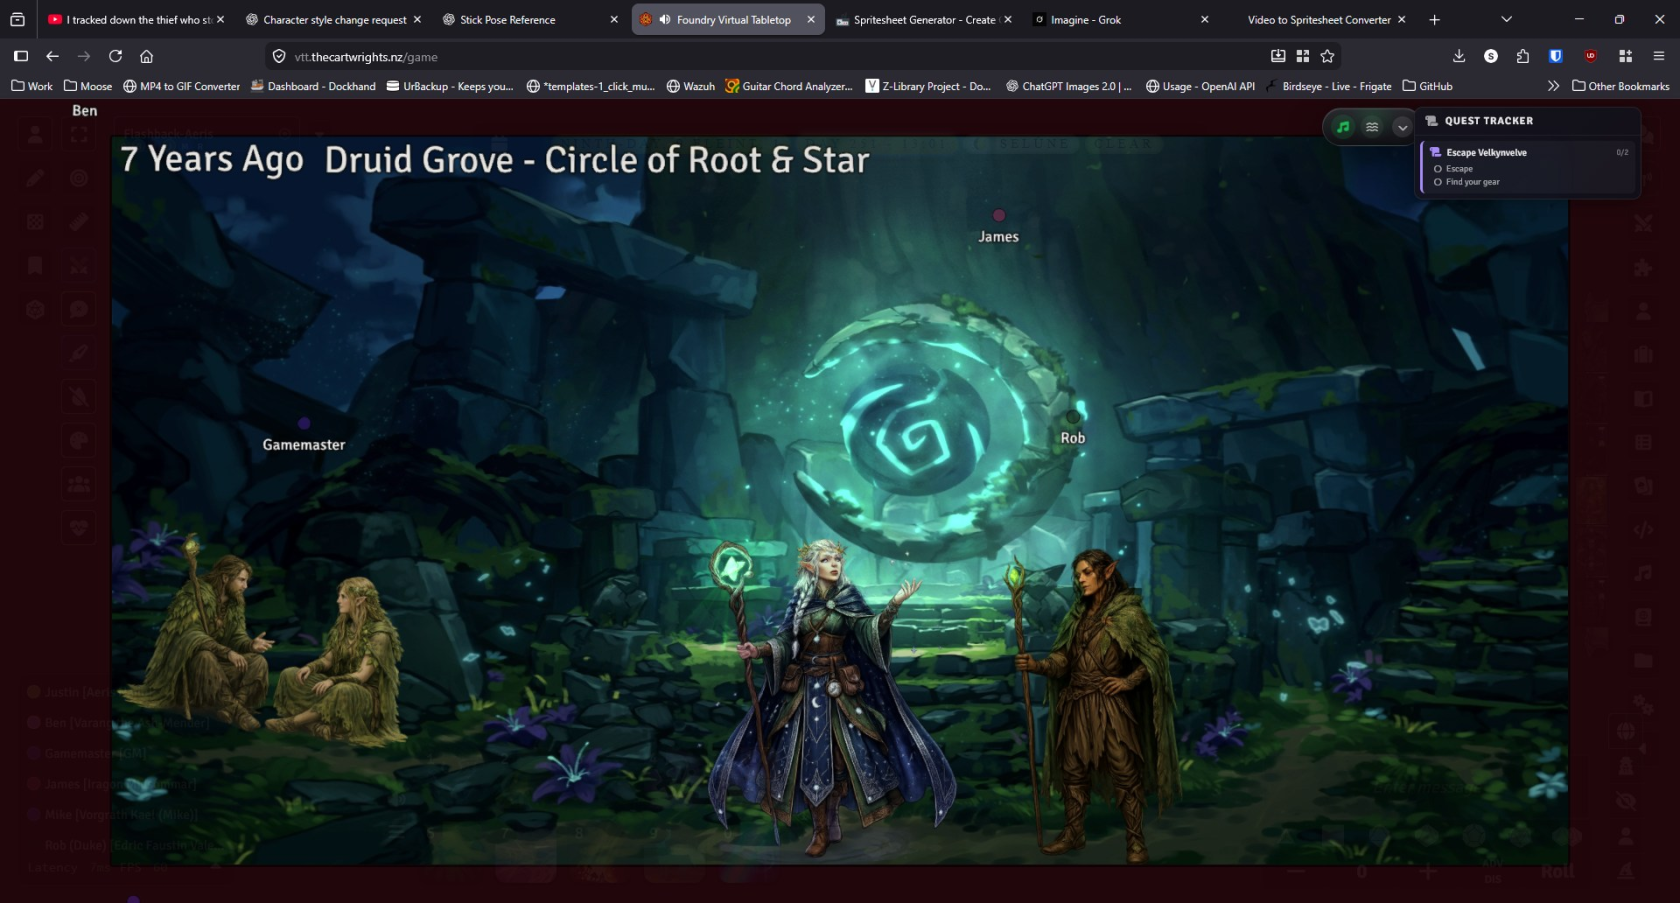Open the browser hamburger application menu
The height and width of the screenshot is (903, 1680).
pos(1659,56)
